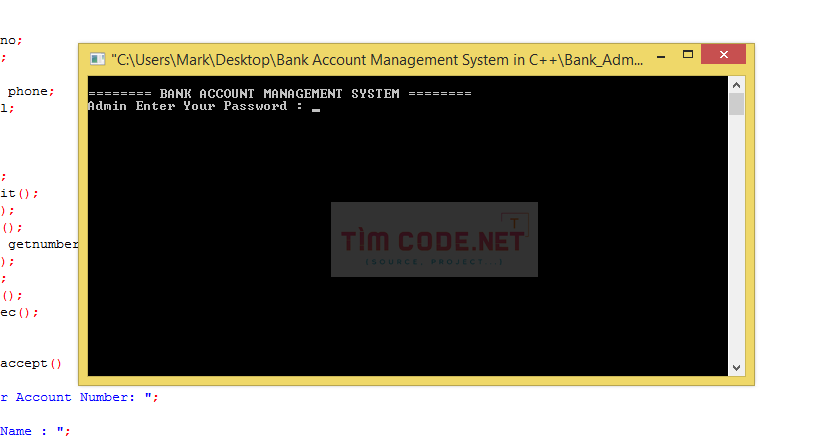
Task: Click the 'Name : ";' code line in editor
Action: coord(35,431)
